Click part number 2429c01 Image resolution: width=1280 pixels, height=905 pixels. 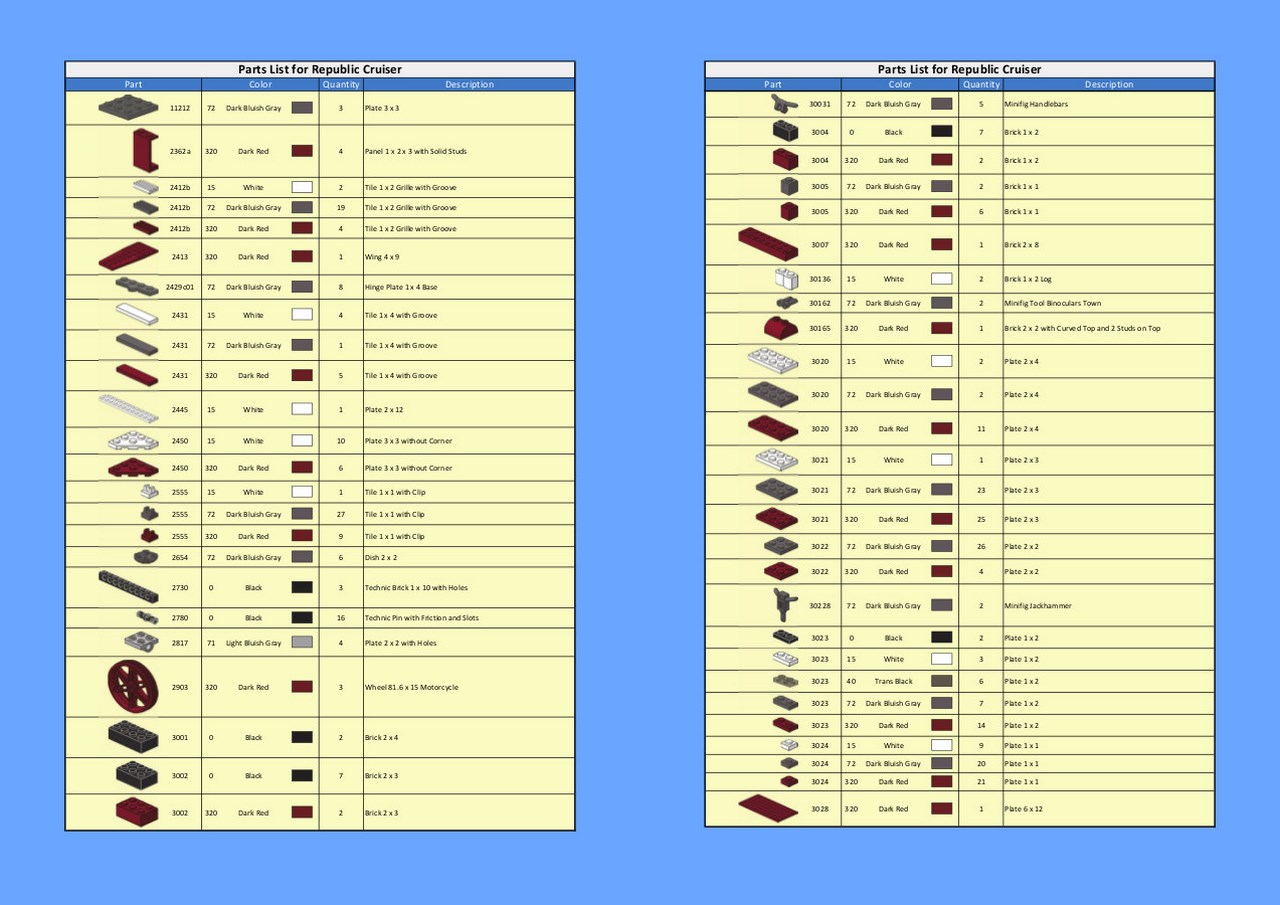coord(179,287)
